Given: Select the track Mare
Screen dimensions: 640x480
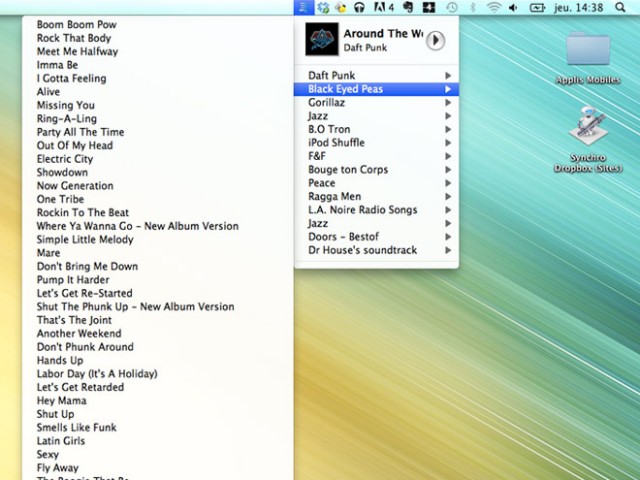Looking at the screenshot, I should coord(158,253).
